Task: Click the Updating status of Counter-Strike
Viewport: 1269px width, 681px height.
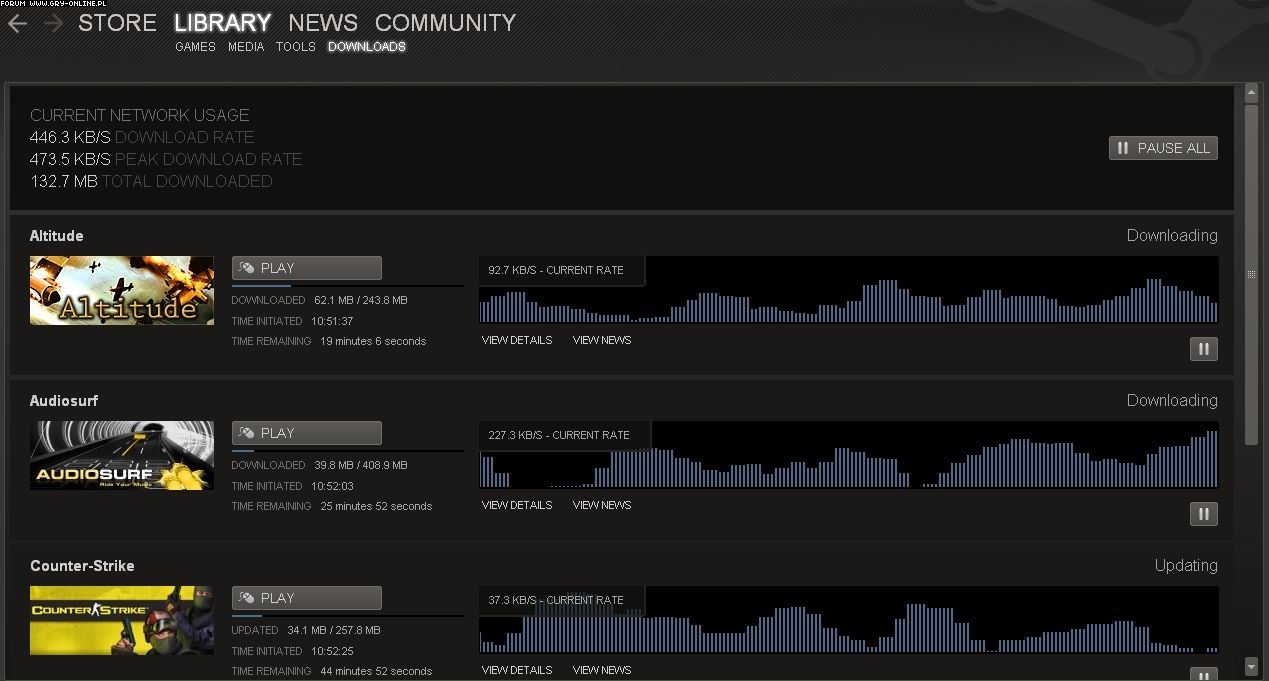Action: (1186, 565)
